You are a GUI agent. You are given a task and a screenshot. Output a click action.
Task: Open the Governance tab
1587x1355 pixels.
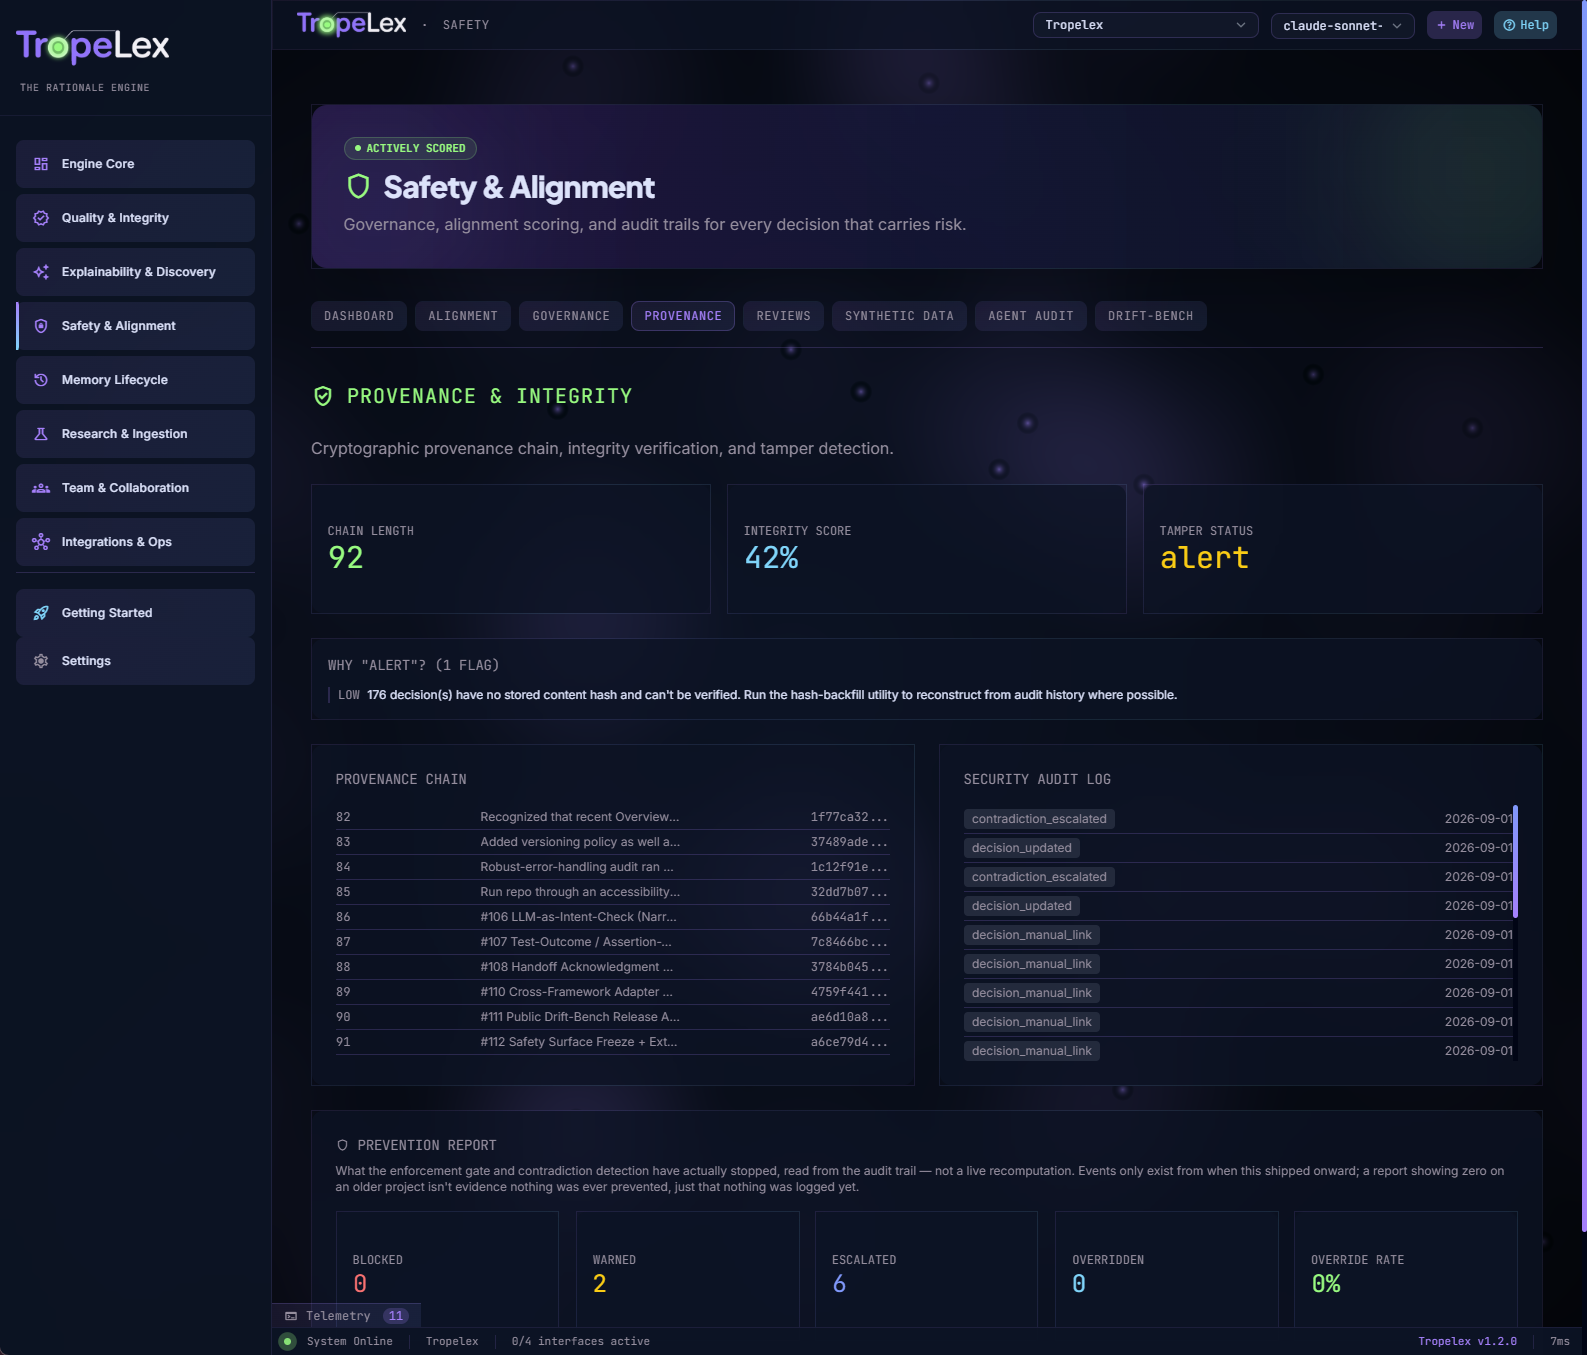click(571, 316)
